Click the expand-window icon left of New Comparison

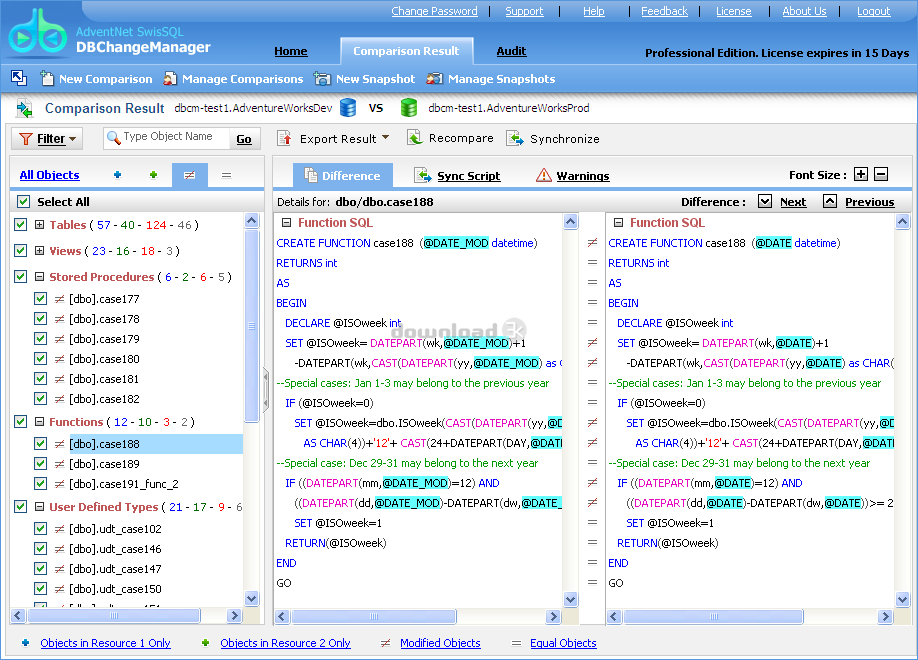(x=19, y=77)
